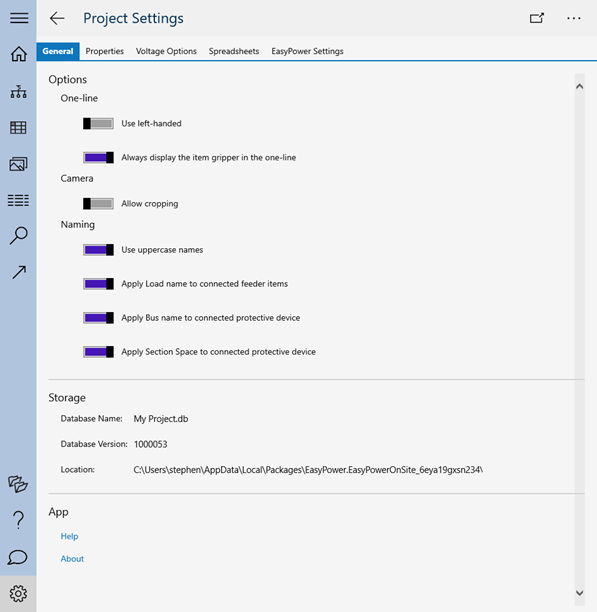Viewport: 597px width, 612px height.
Task: Open the list view icon in sidebar
Action: [x=18, y=200]
